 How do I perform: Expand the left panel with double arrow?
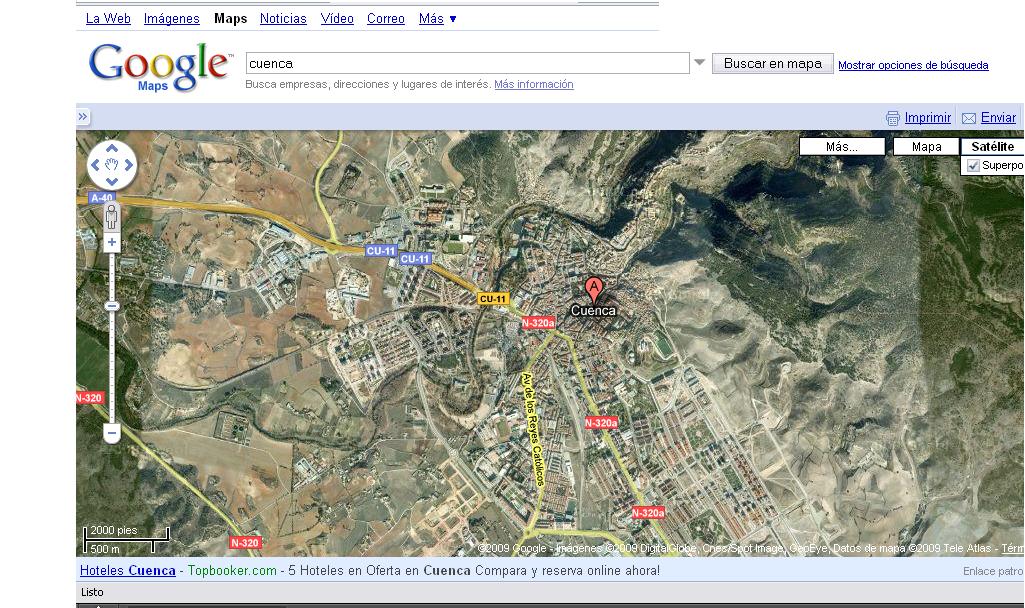point(83,117)
